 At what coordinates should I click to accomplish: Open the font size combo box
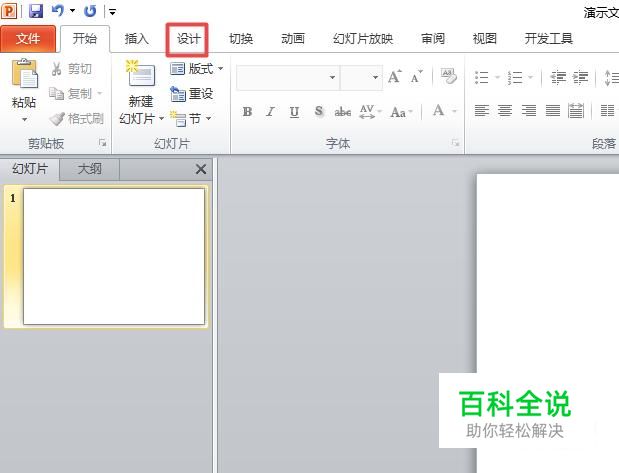(361, 77)
